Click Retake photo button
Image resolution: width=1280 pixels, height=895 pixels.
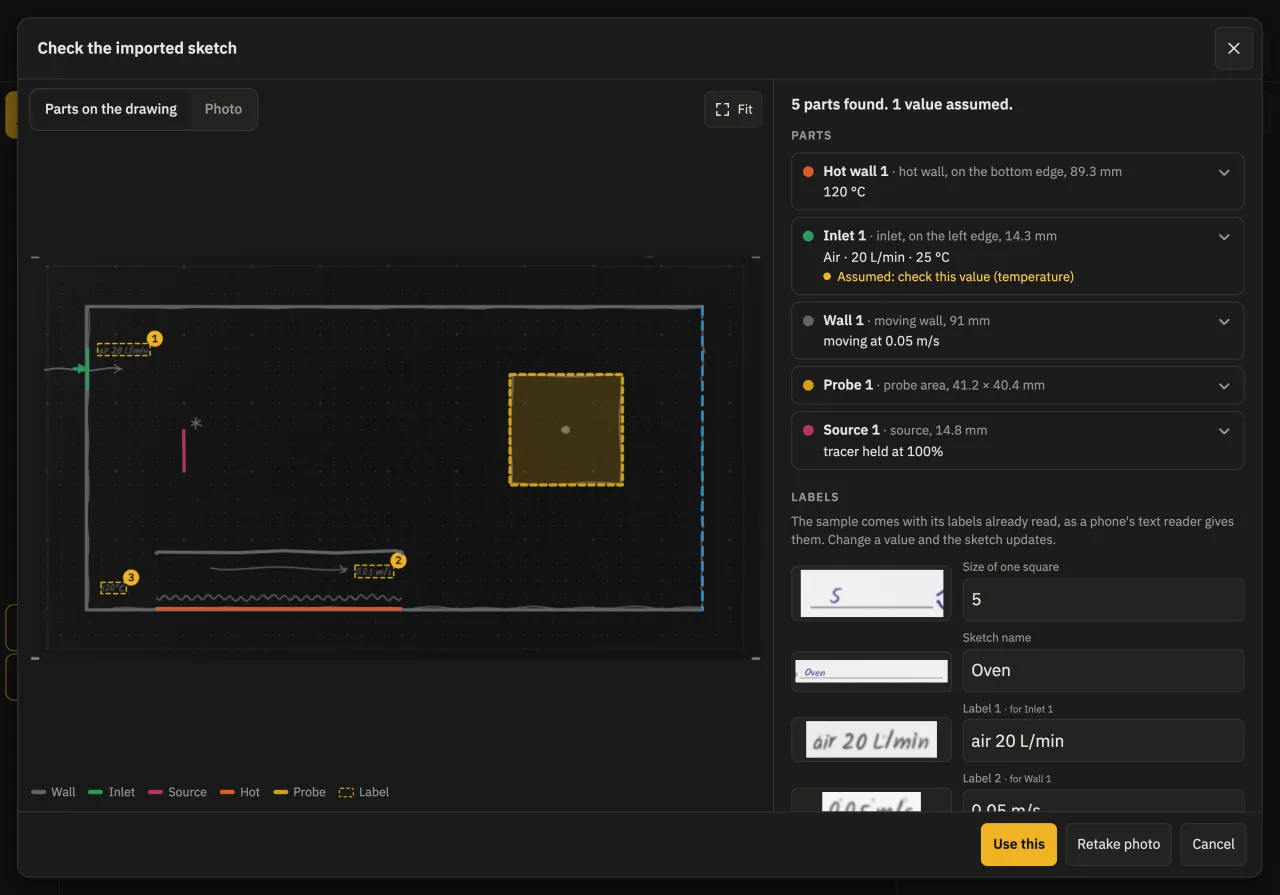pos(1119,844)
